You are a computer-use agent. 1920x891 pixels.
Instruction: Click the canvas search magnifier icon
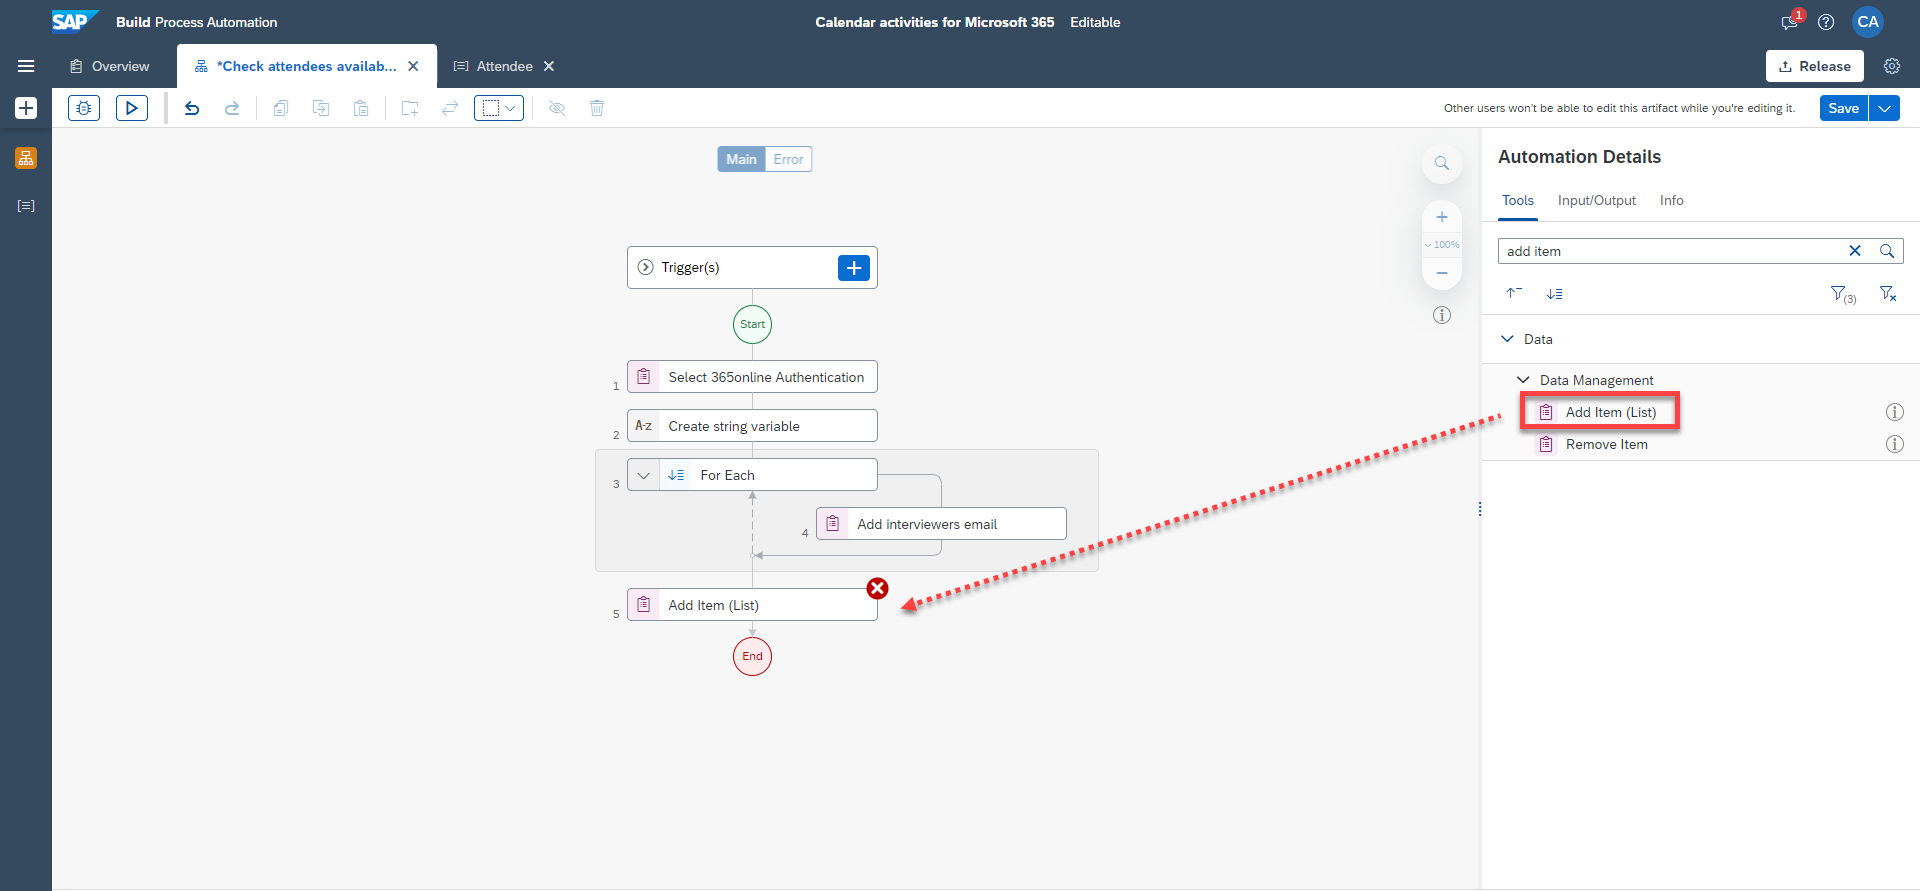click(1442, 163)
